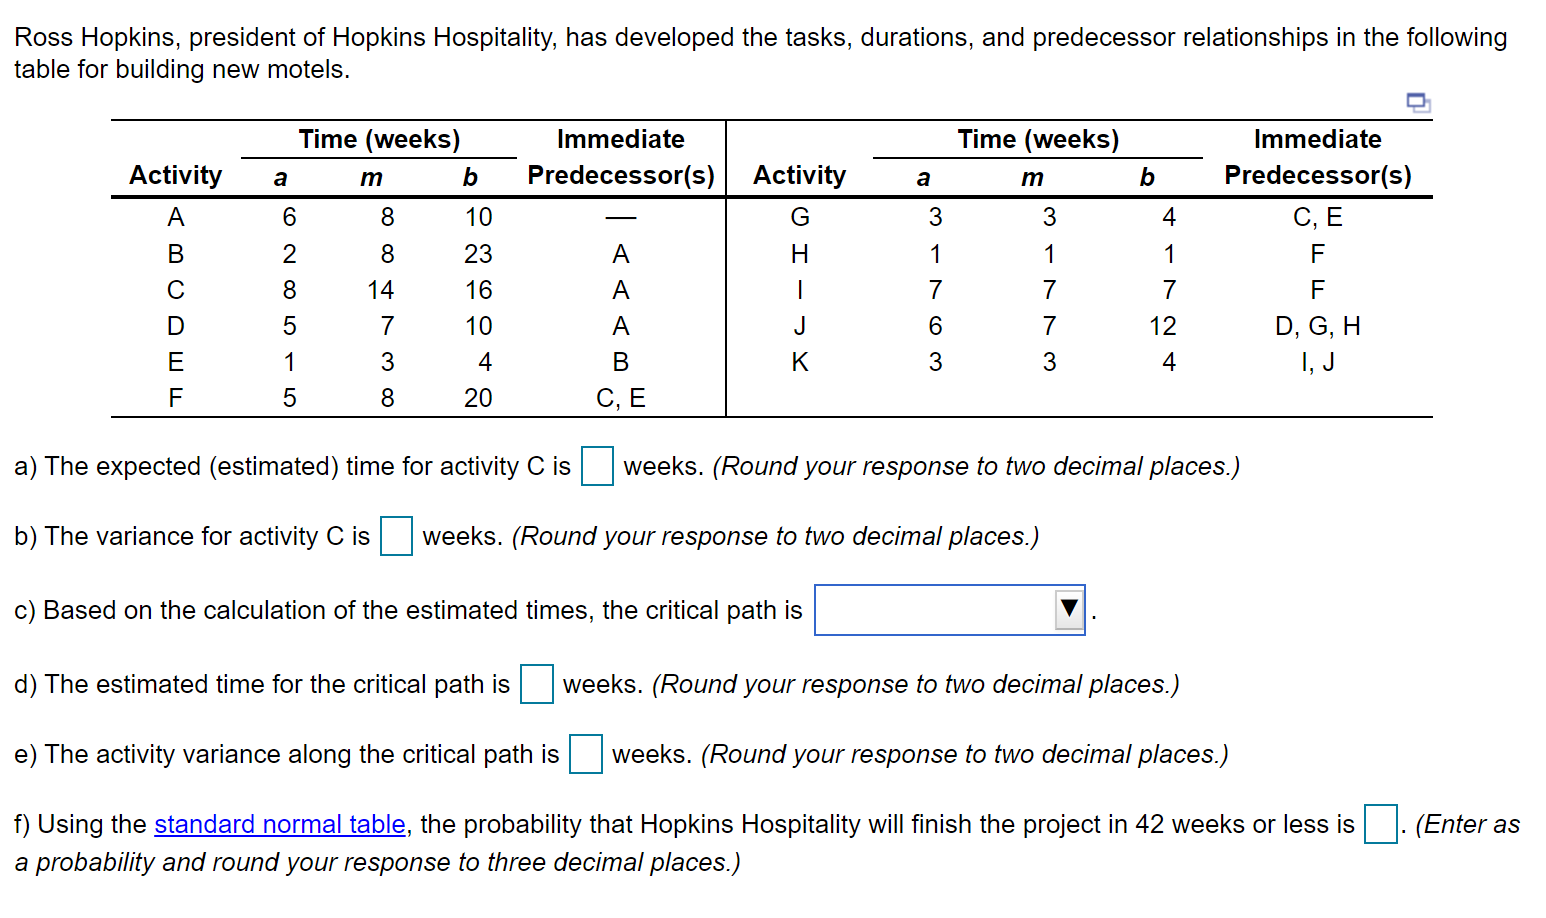The image size is (1546, 918).
Task: Click the Immediate Predecessor(s) header
Action: point(620,157)
